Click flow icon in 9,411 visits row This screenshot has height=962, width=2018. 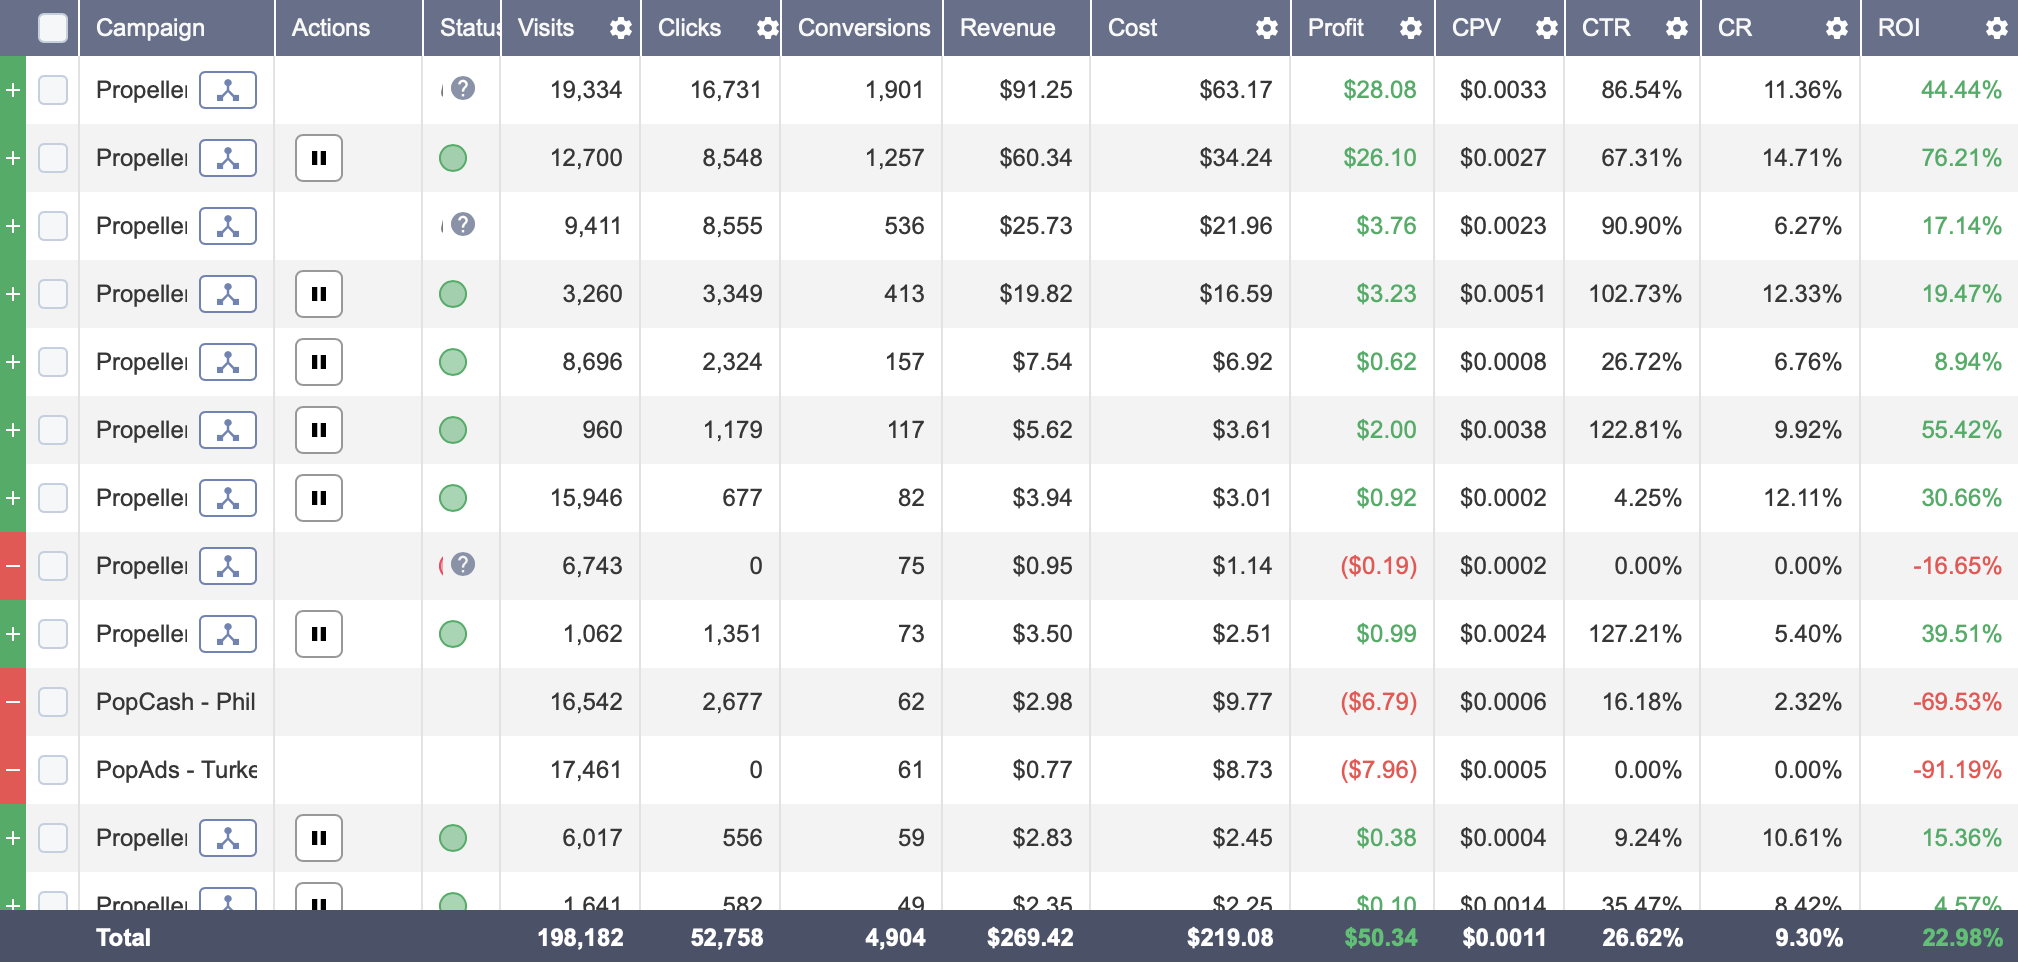pyautogui.click(x=228, y=226)
